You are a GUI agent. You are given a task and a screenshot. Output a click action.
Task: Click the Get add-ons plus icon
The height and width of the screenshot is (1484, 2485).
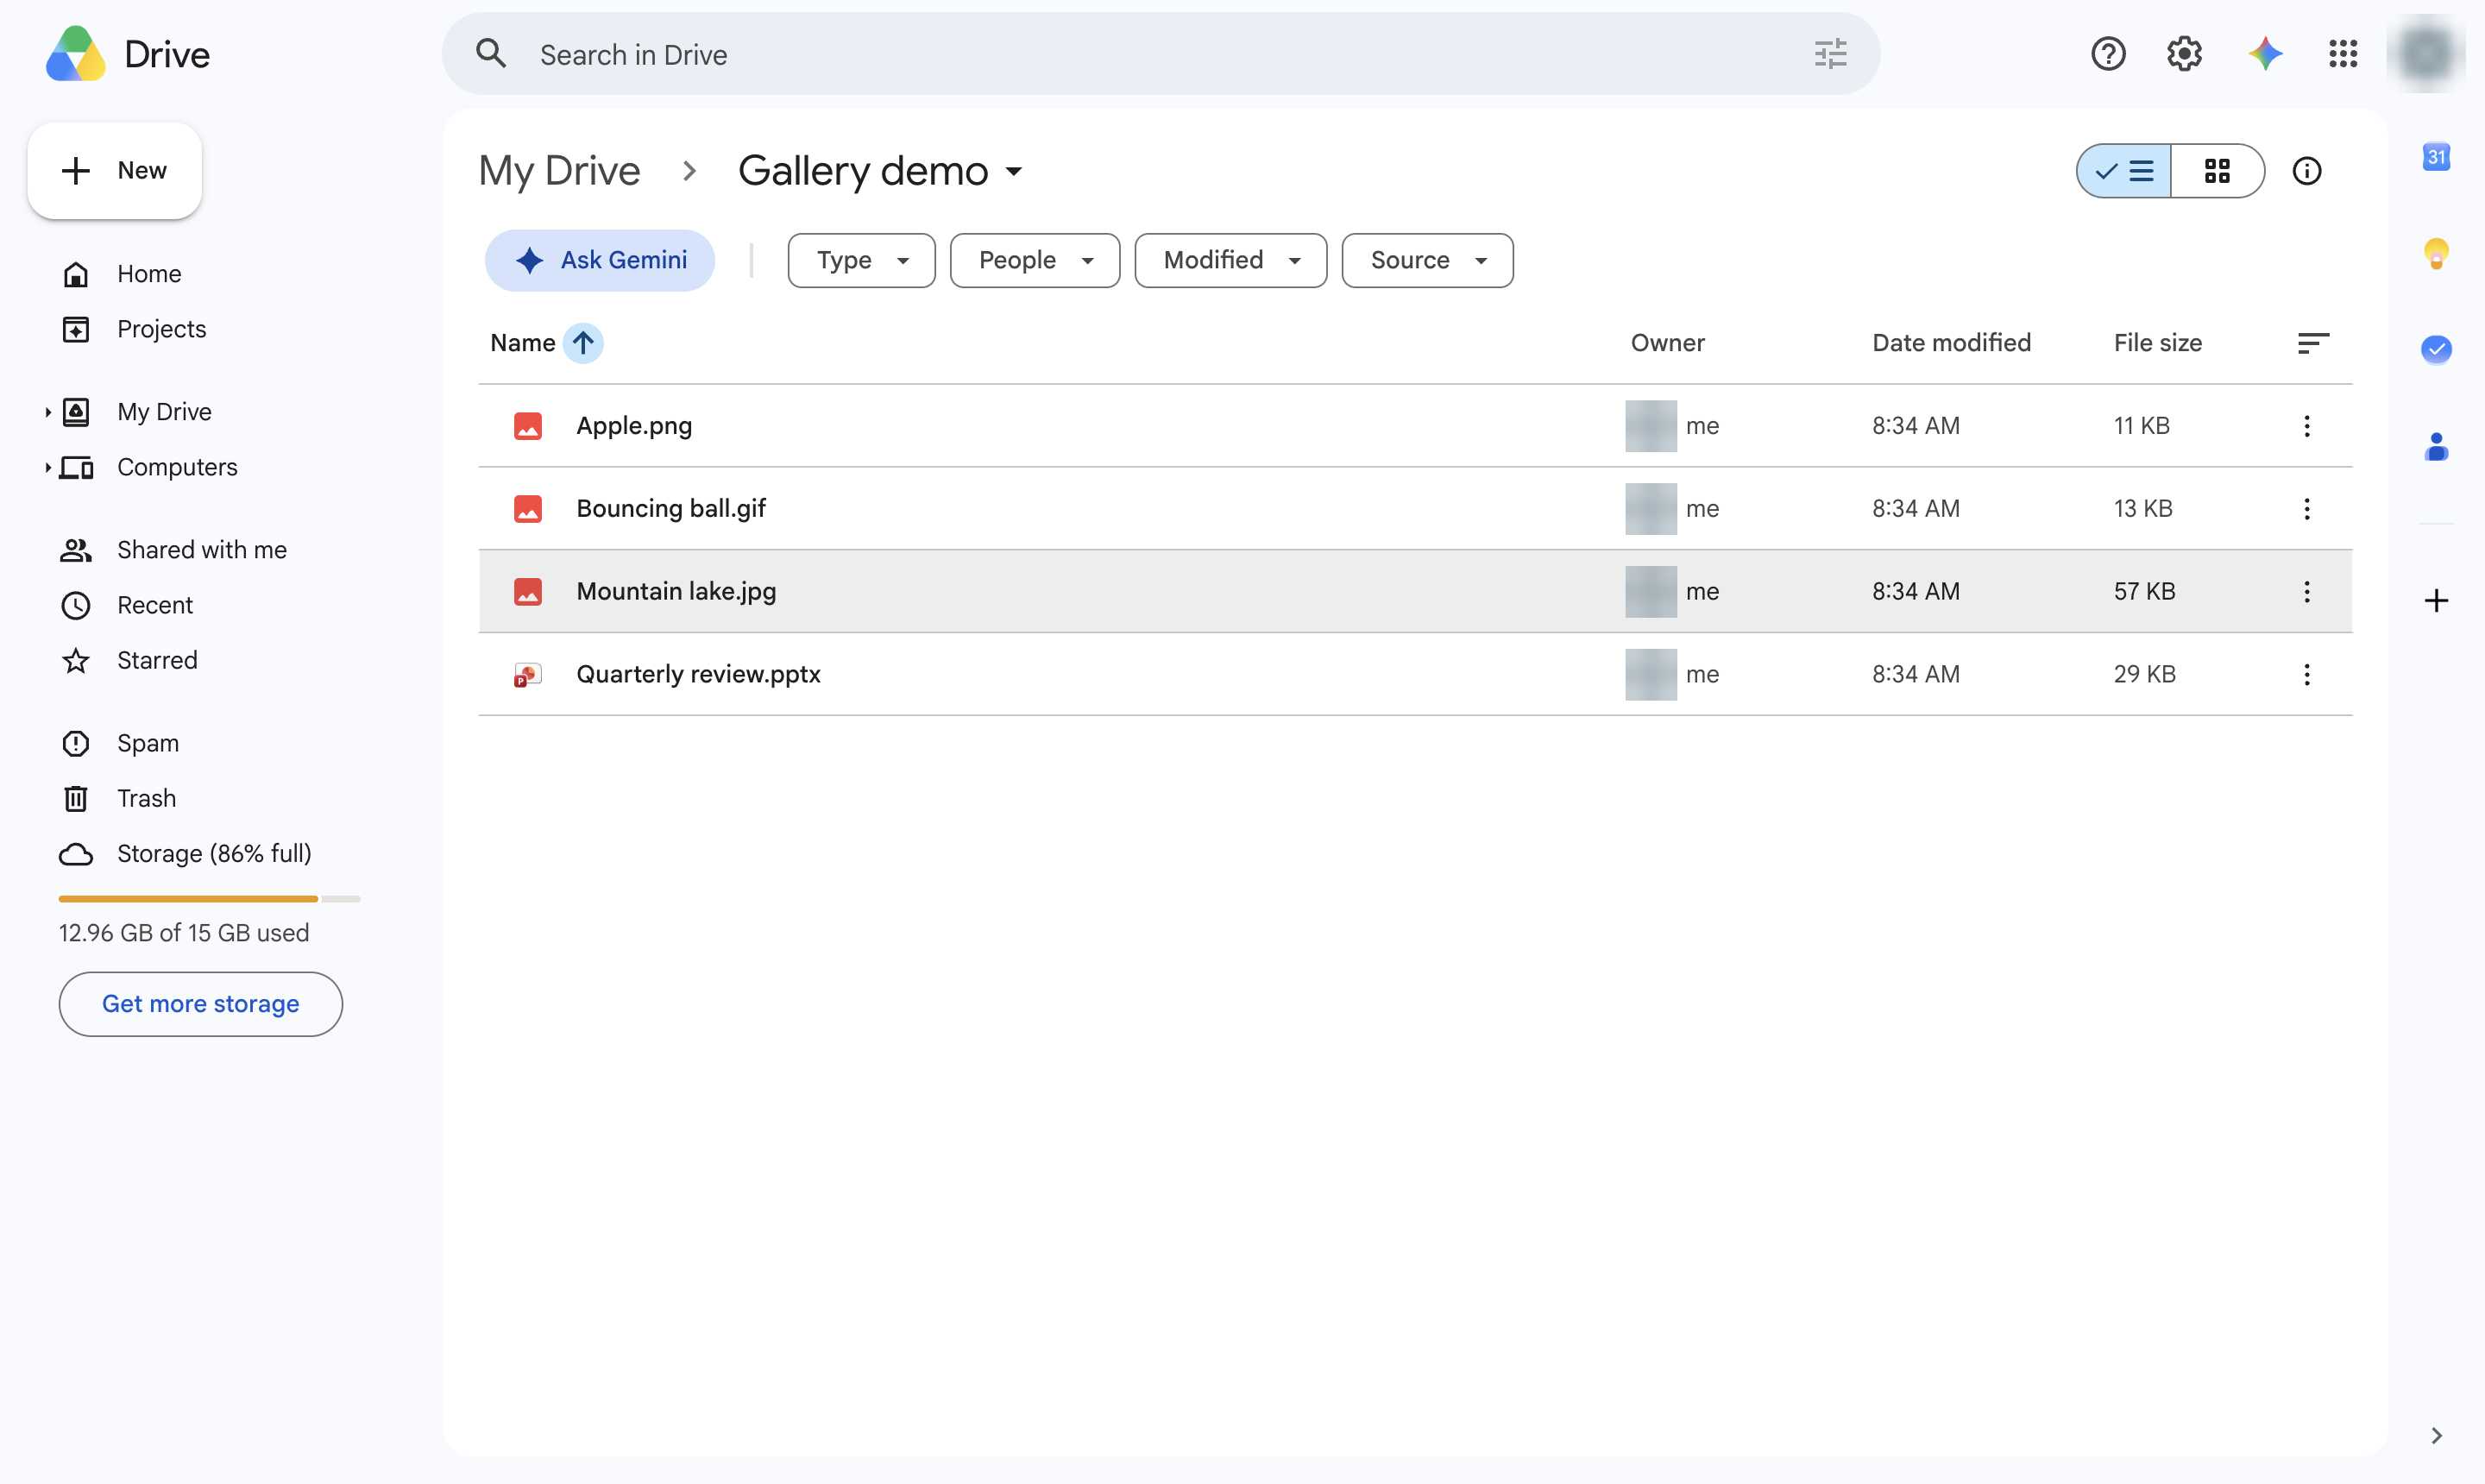pos(2436,600)
